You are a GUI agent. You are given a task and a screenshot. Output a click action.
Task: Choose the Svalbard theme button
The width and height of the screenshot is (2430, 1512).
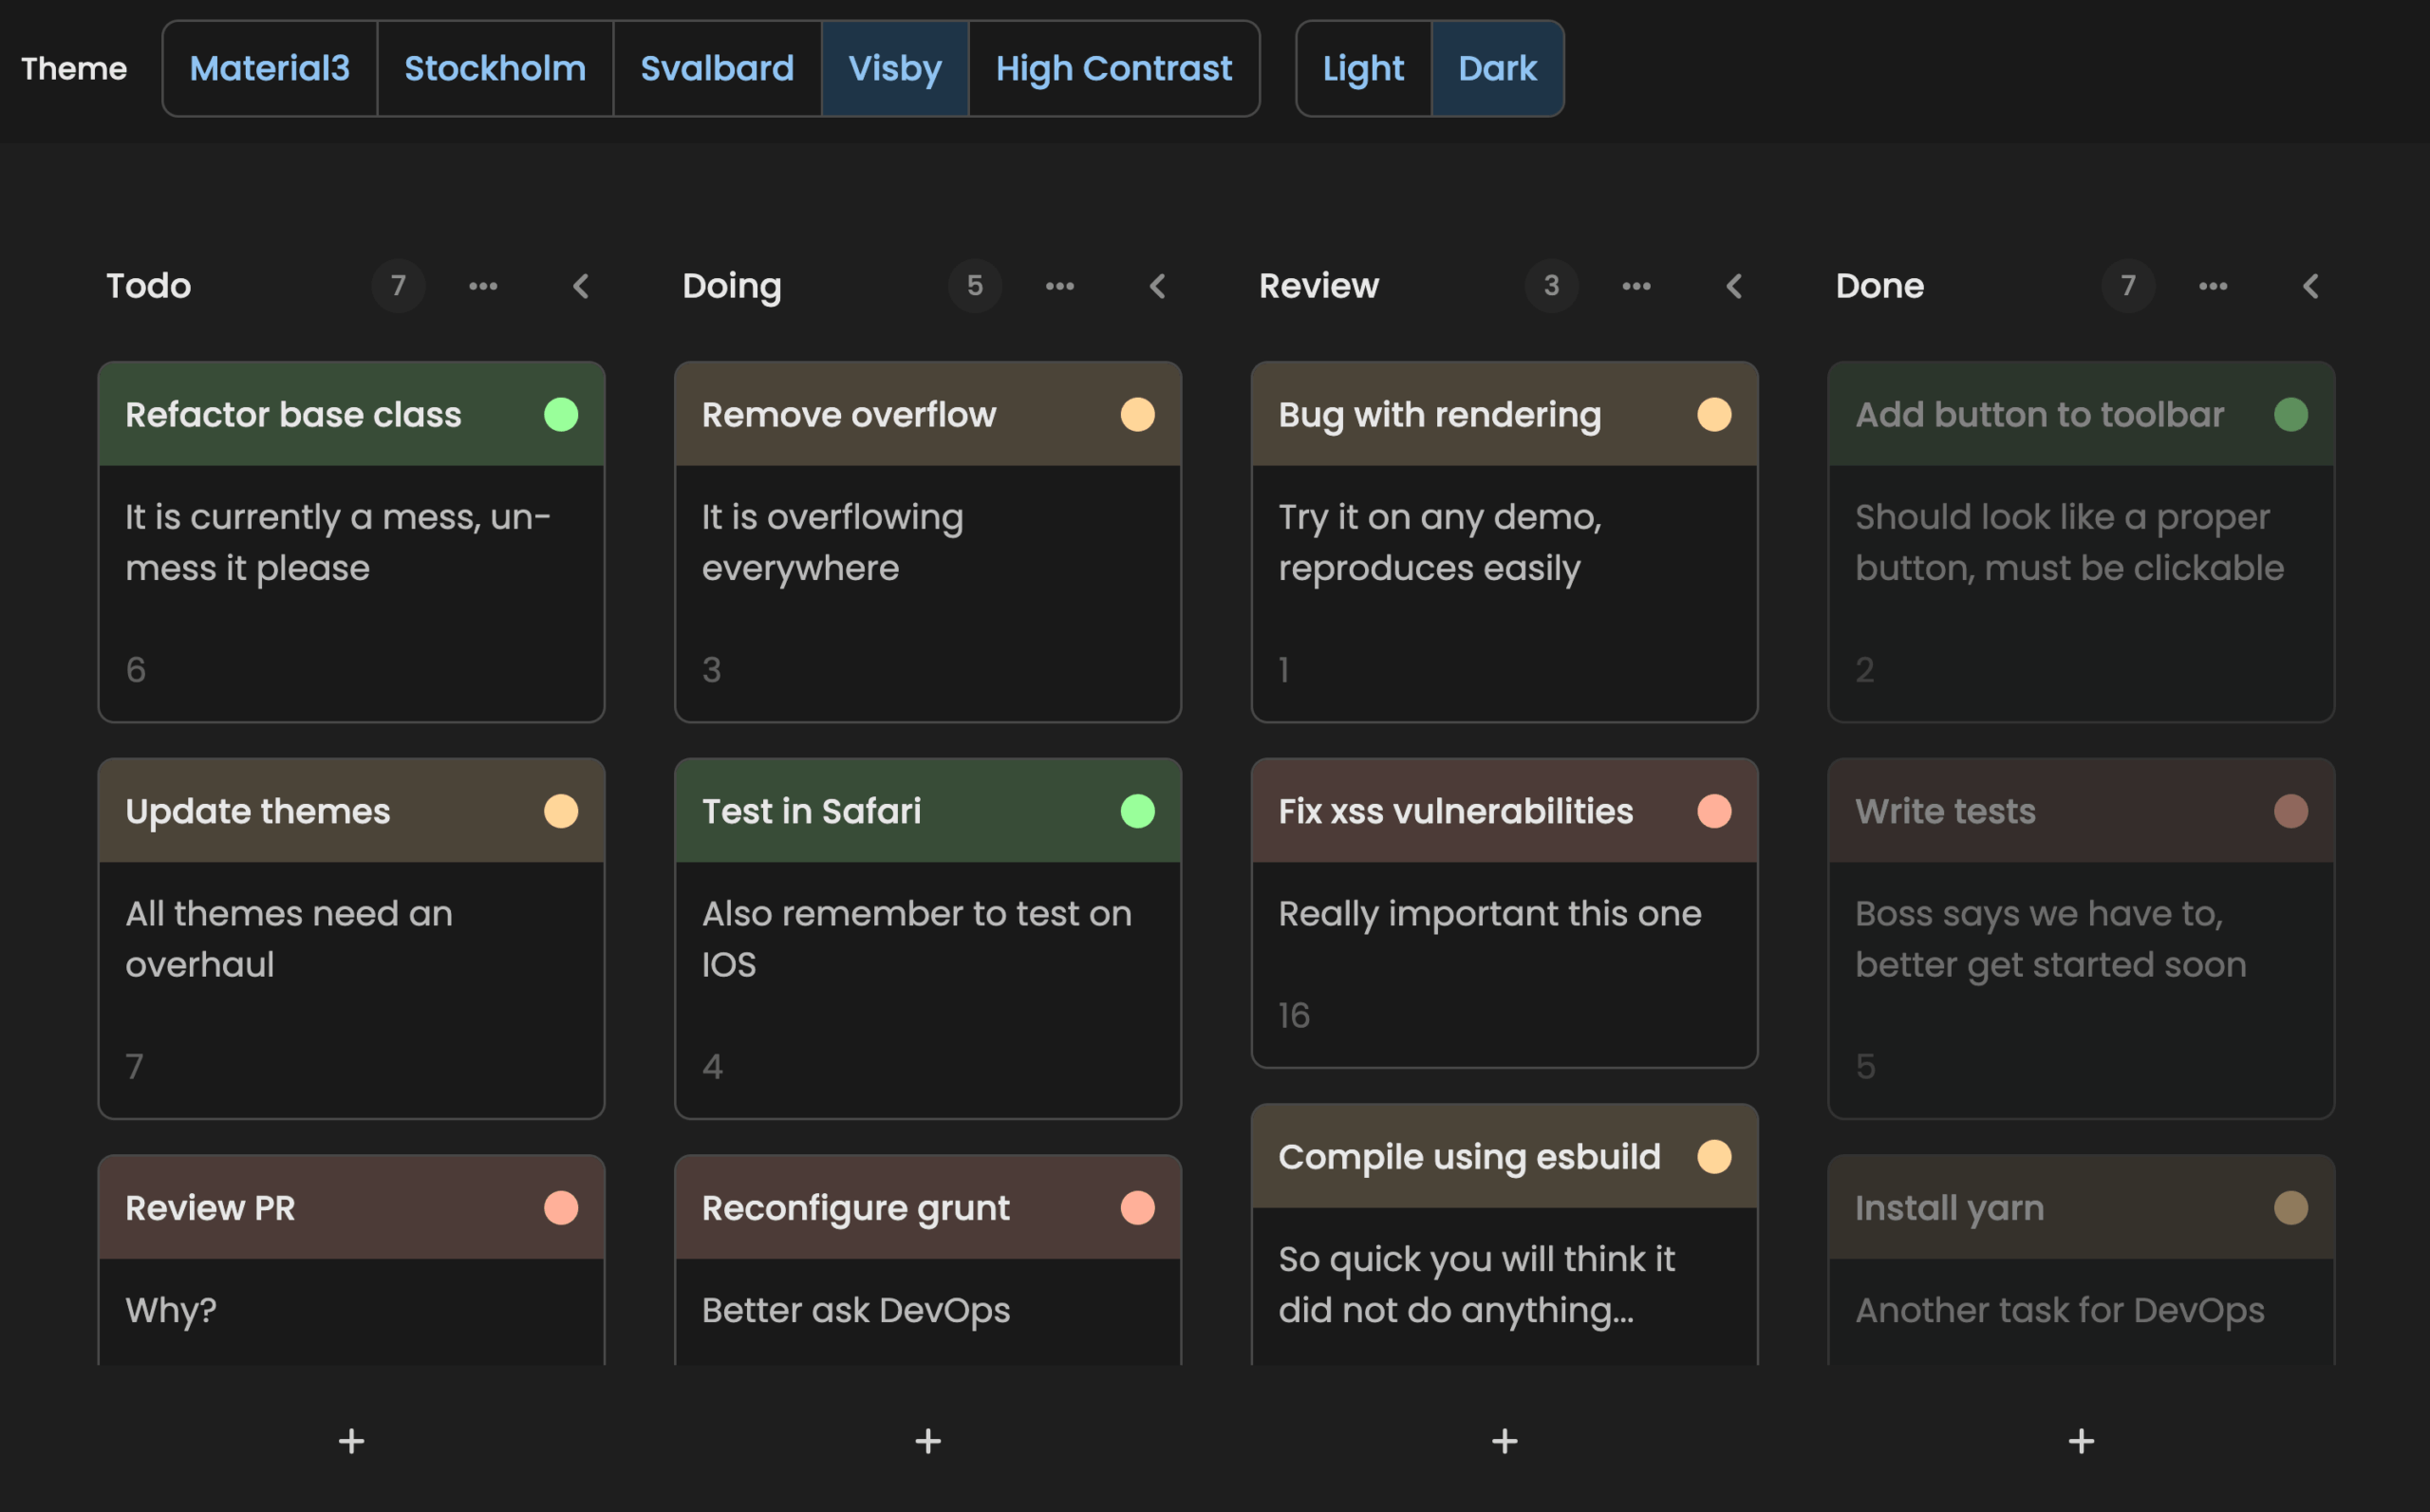717,68
